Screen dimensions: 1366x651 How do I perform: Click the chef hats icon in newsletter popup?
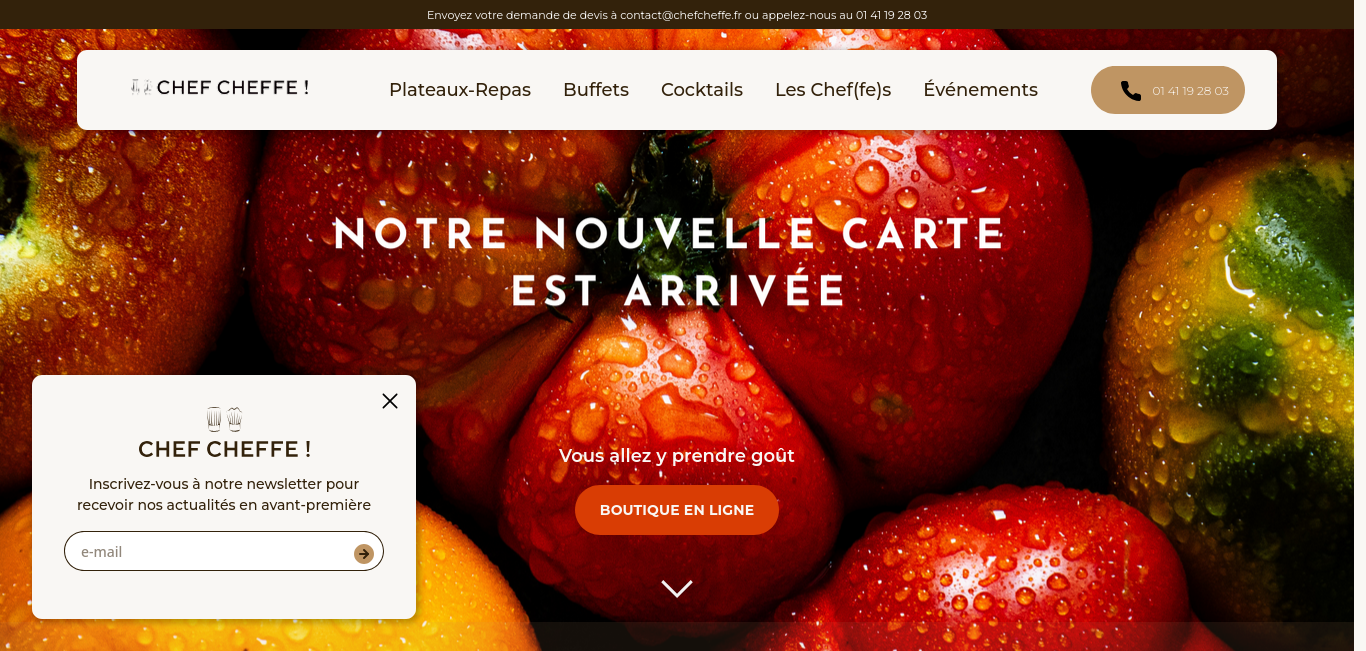[x=224, y=418]
